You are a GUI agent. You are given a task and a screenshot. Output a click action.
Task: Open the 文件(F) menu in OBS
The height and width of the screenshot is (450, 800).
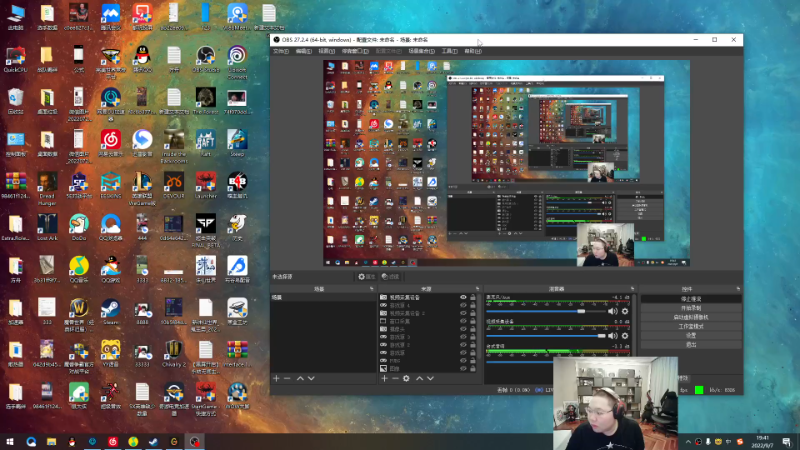[281, 51]
